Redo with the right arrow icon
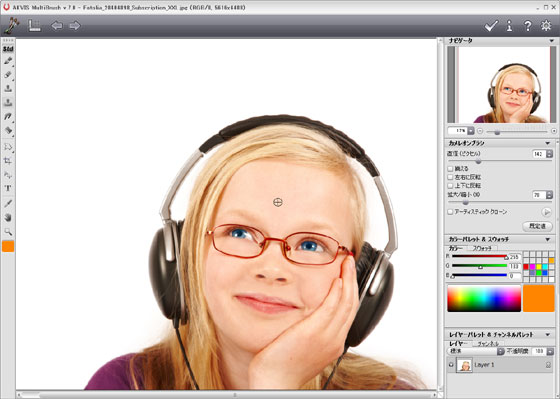The image size is (560, 399). click(x=75, y=26)
